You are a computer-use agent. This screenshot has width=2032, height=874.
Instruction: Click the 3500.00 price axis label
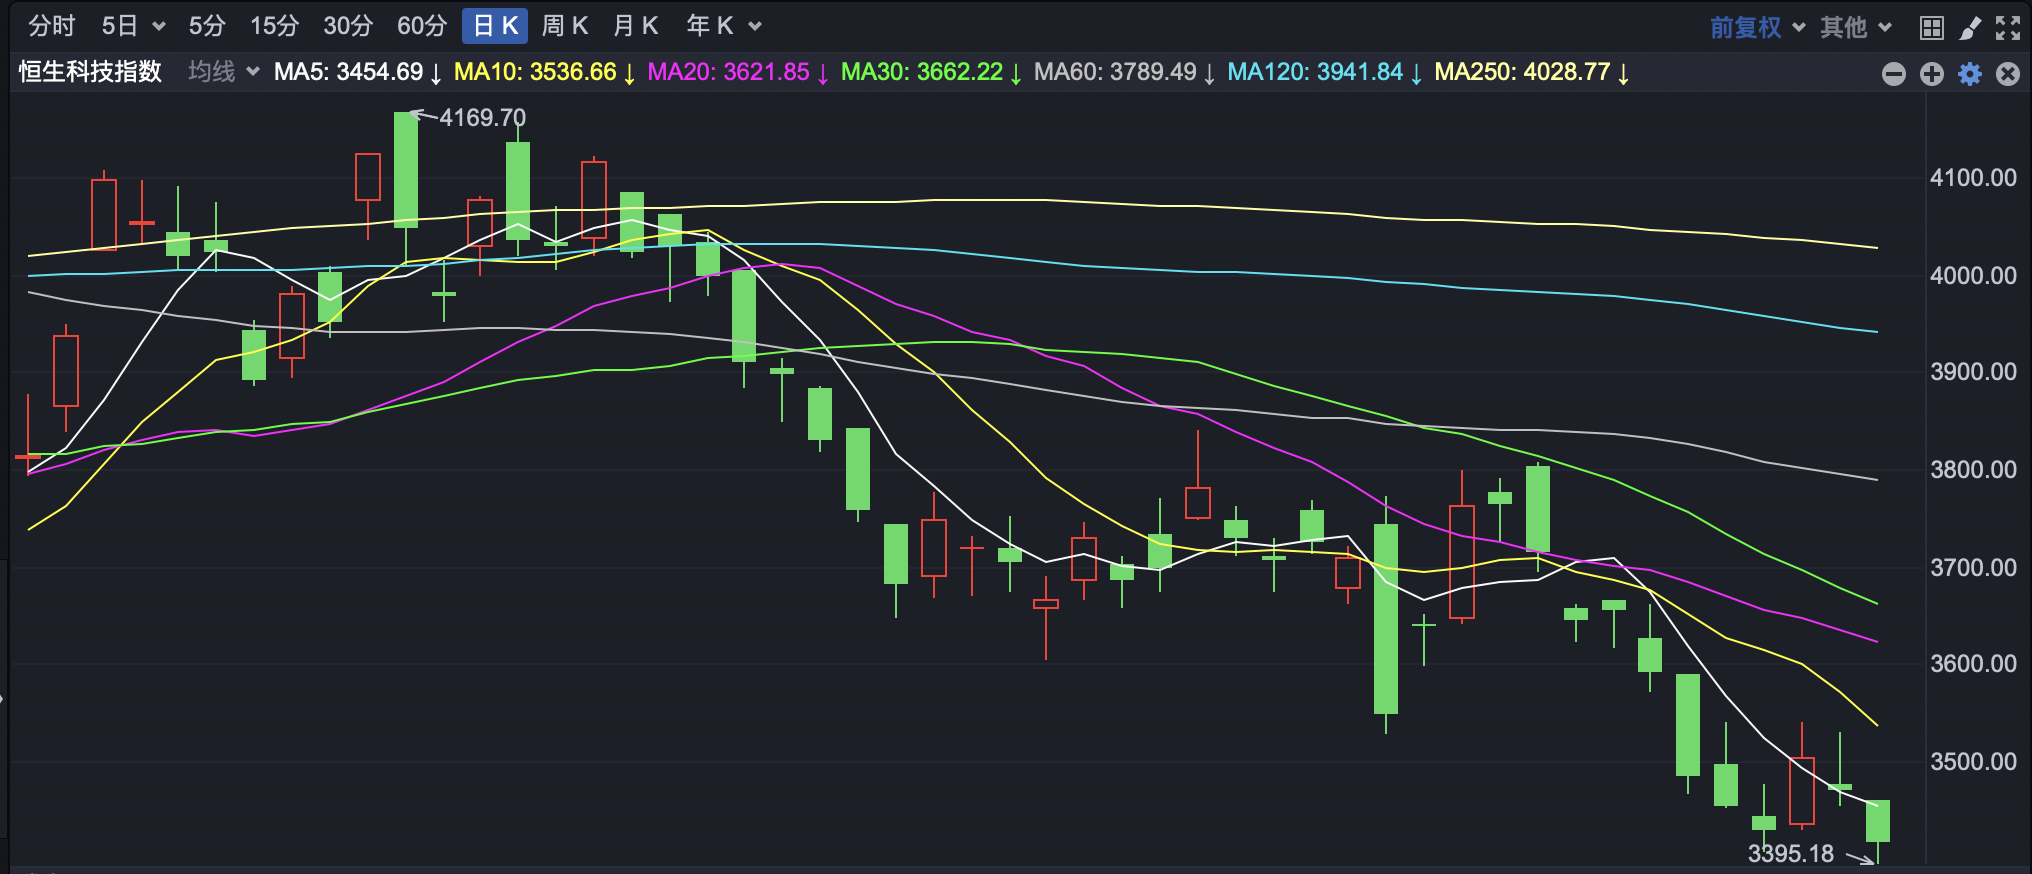pyautogui.click(x=1973, y=761)
